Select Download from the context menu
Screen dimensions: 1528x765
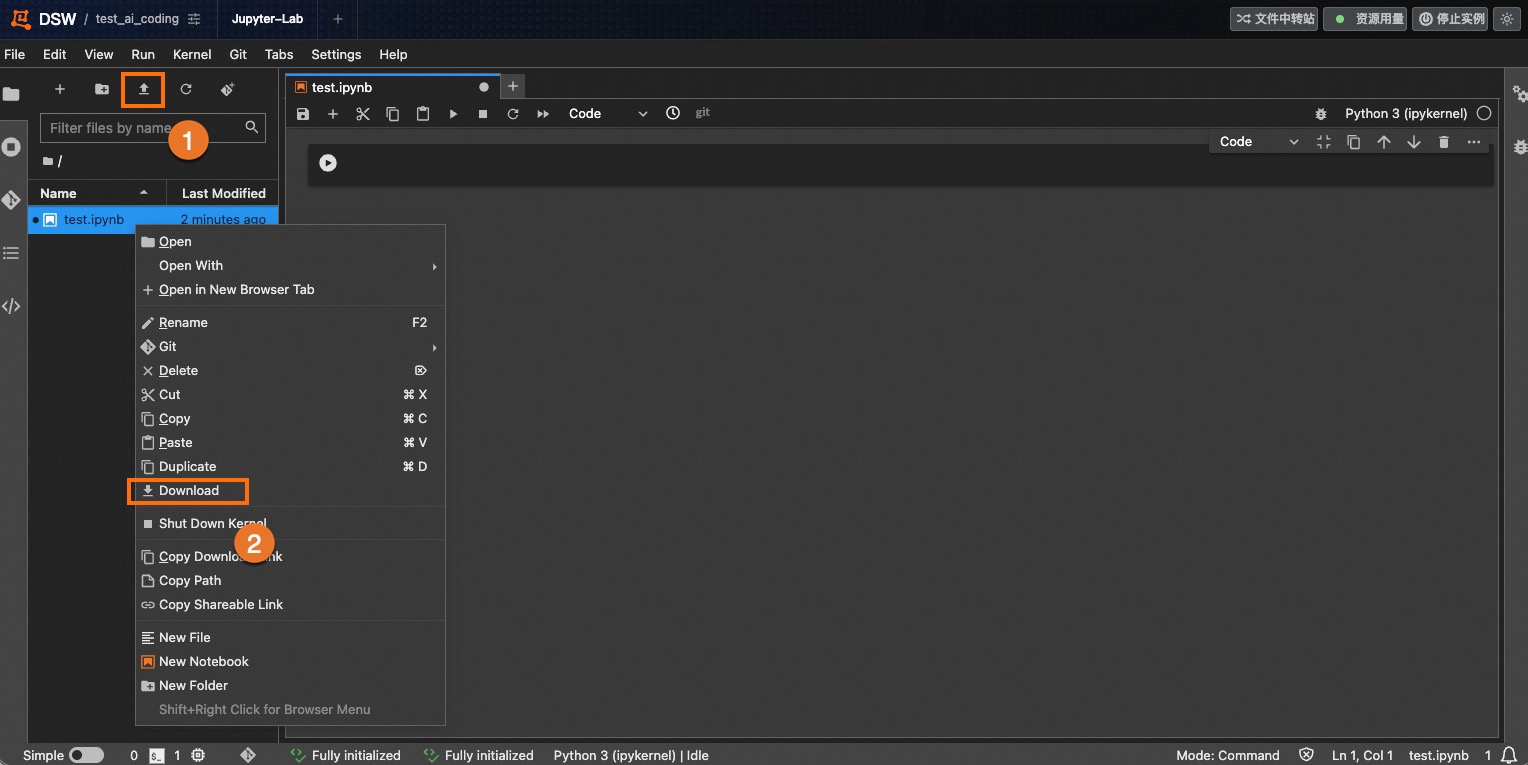click(x=290, y=491)
